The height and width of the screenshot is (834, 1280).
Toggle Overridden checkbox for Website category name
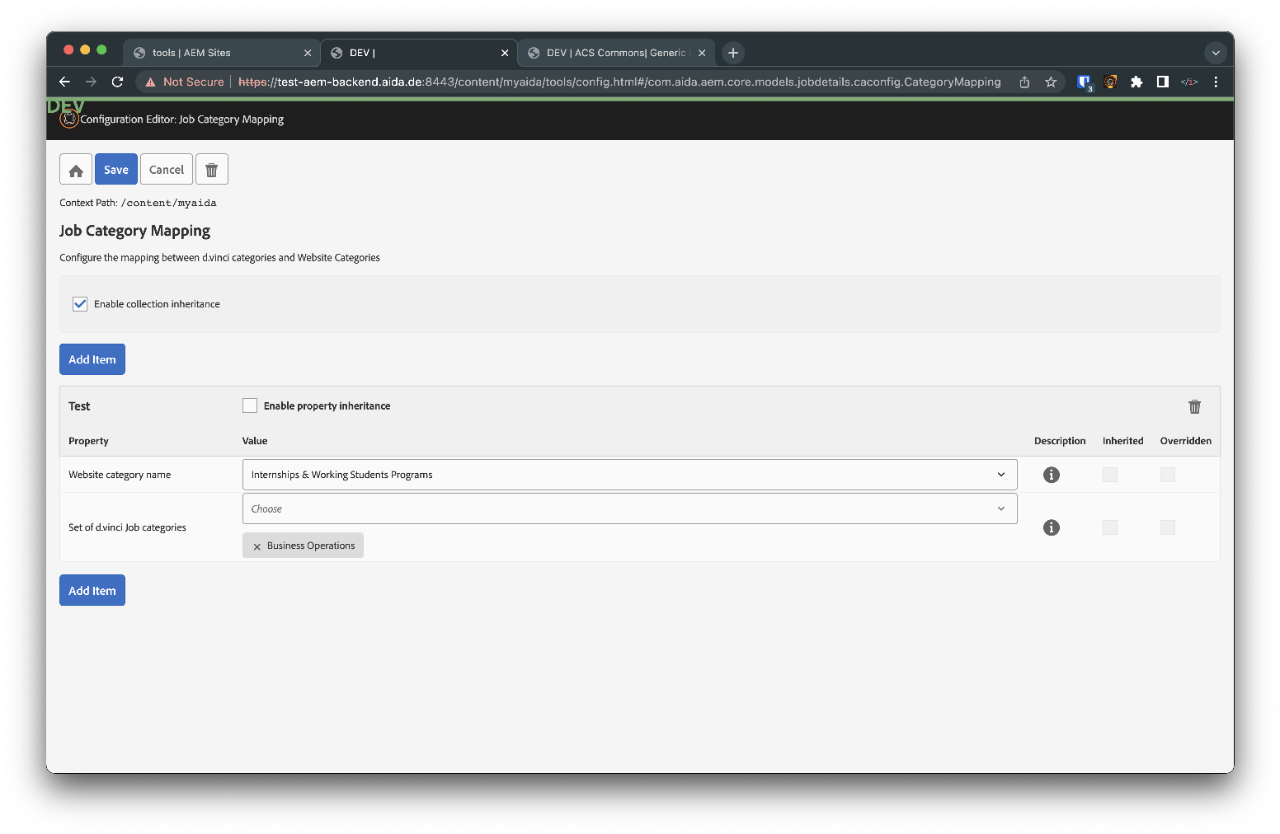pos(1167,475)
